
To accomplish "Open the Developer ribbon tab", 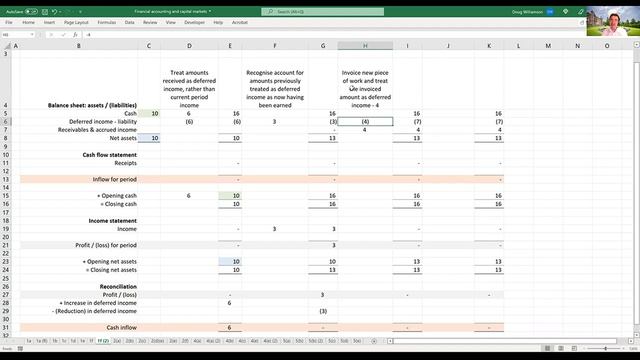I will 194,22.
